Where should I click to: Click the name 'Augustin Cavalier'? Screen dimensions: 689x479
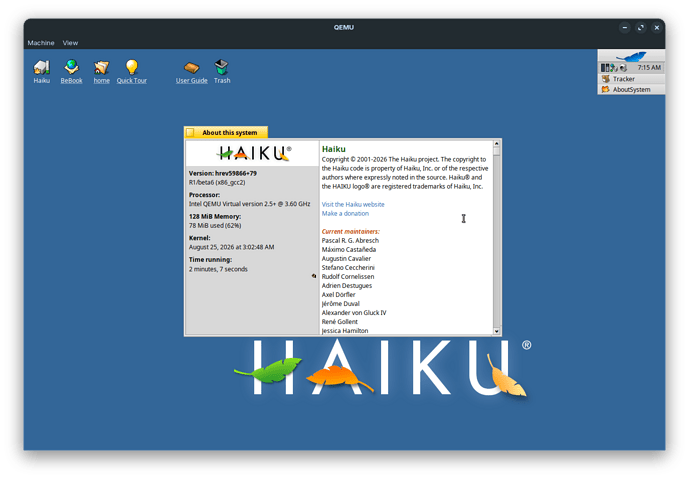tap(346, 258)
